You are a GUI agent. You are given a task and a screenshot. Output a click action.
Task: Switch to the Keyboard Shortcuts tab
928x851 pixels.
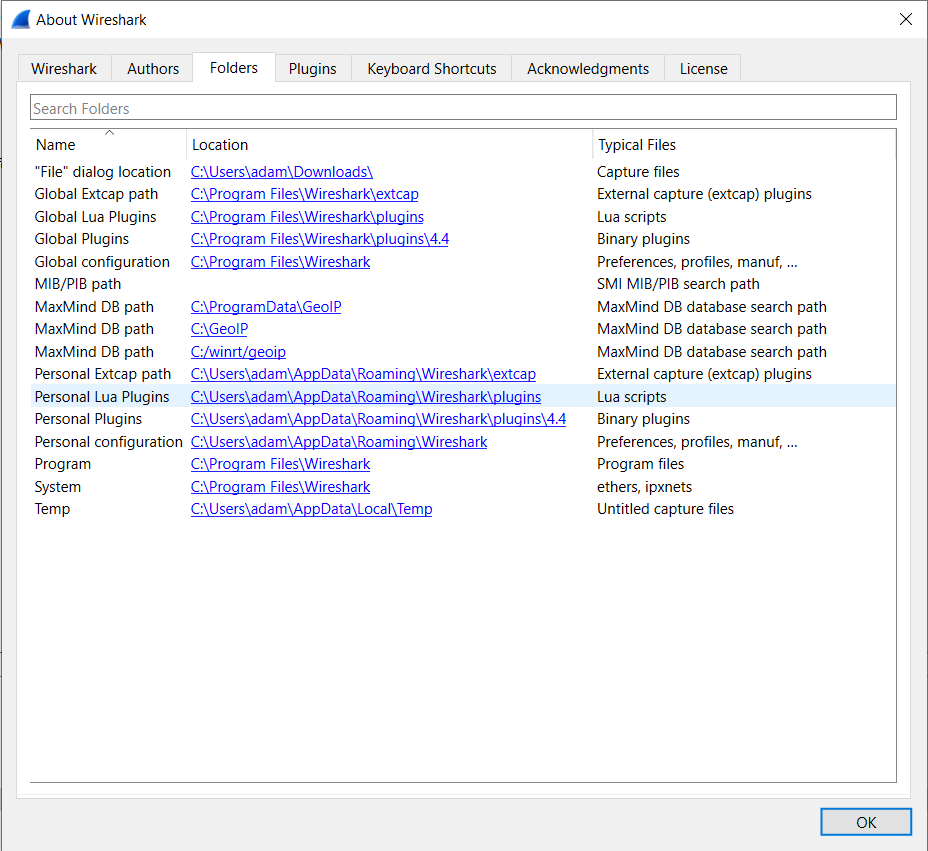(x=431, y=68)
